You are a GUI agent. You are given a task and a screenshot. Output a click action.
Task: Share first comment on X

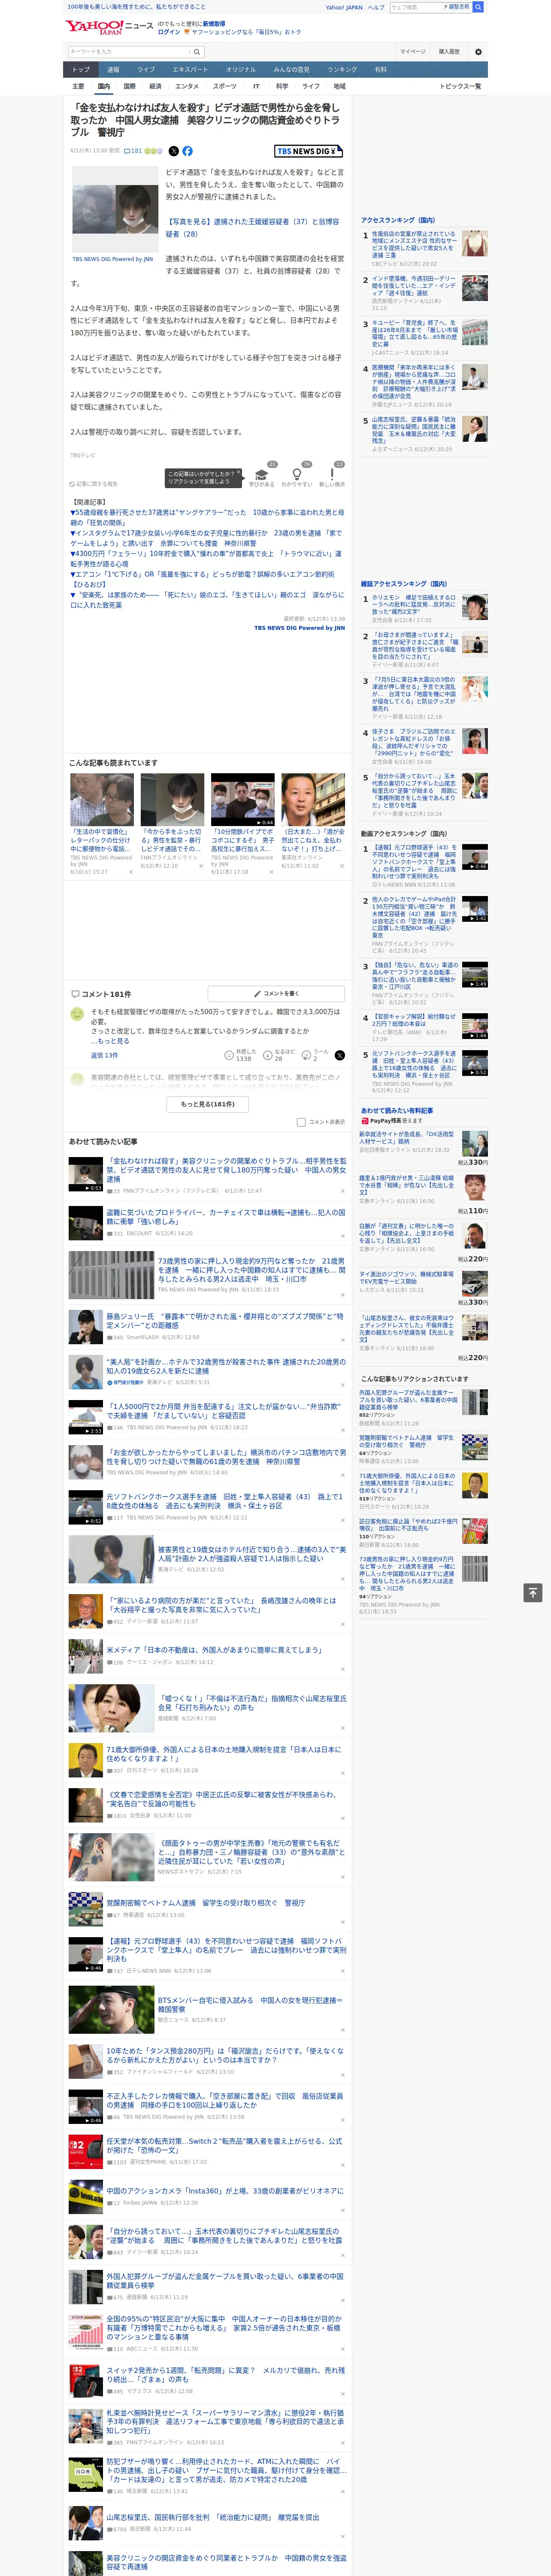pyautogui.click(x=339, y=1055)
